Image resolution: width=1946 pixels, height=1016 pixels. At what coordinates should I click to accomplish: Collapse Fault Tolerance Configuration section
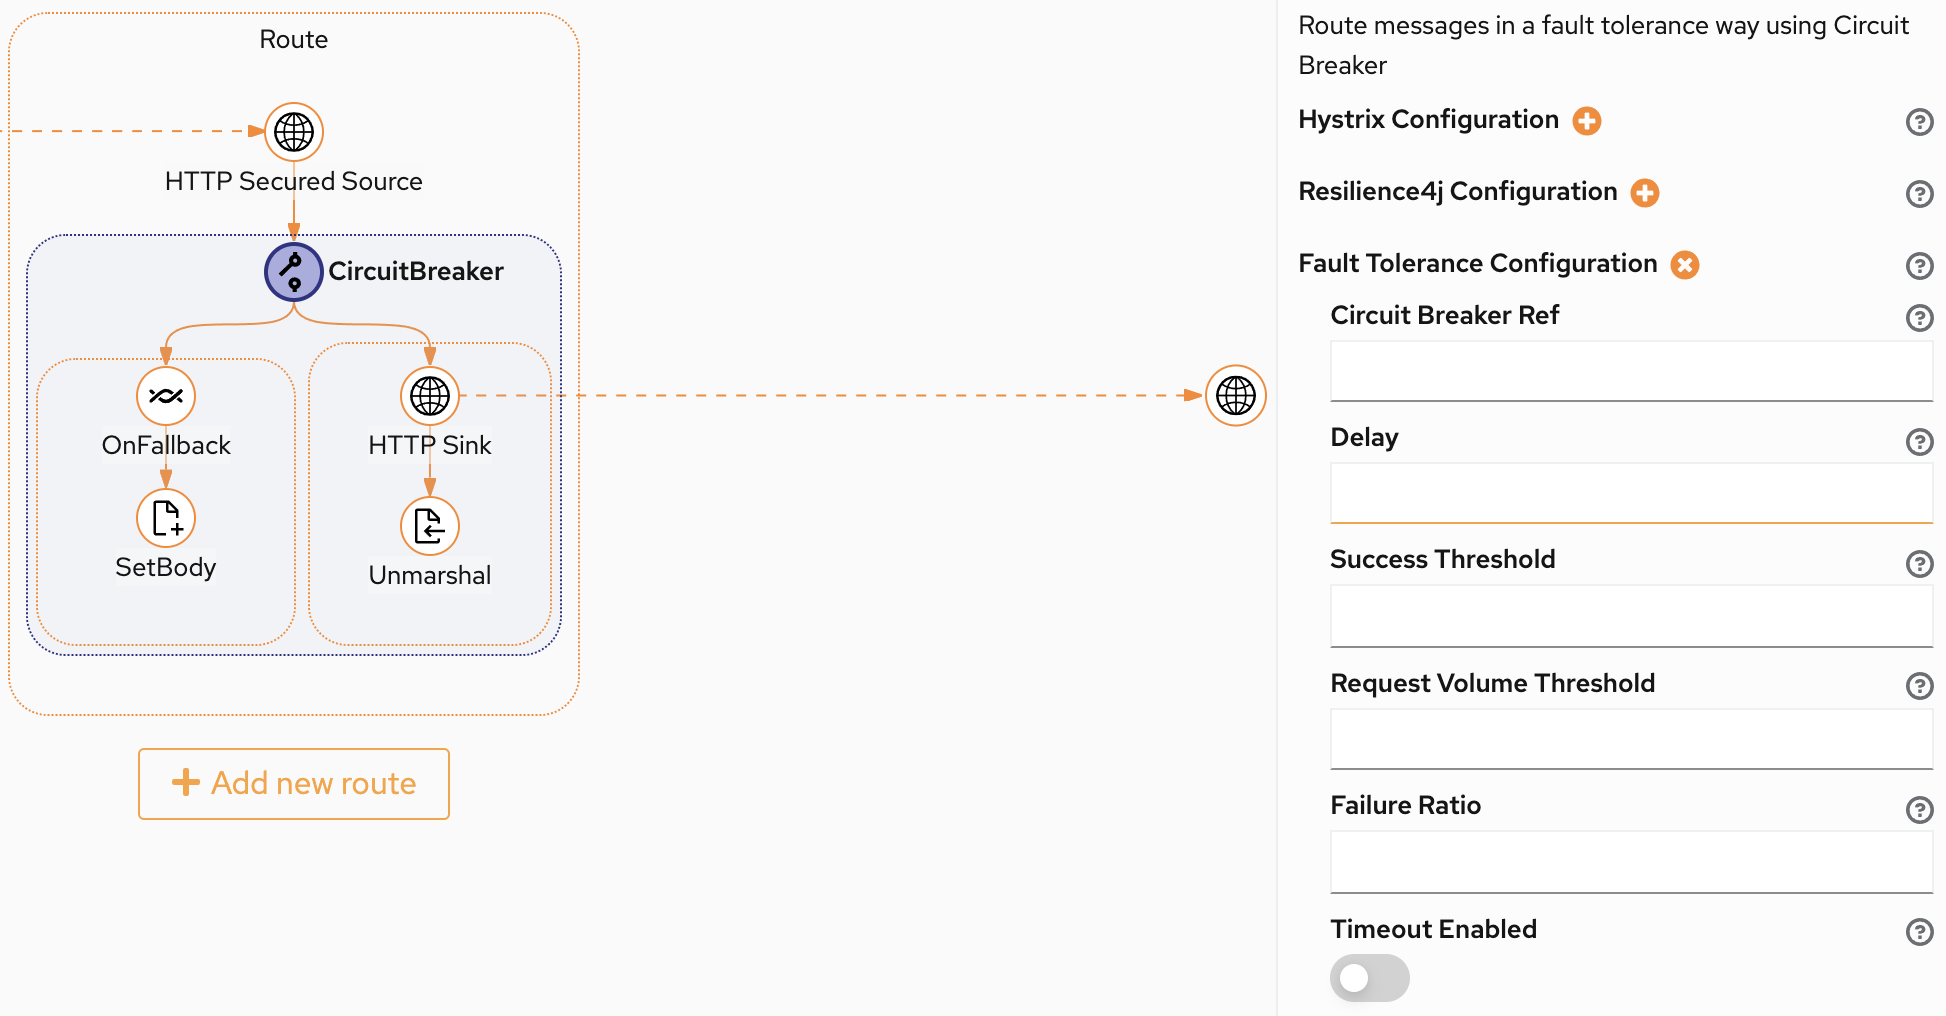[1686, 265]
